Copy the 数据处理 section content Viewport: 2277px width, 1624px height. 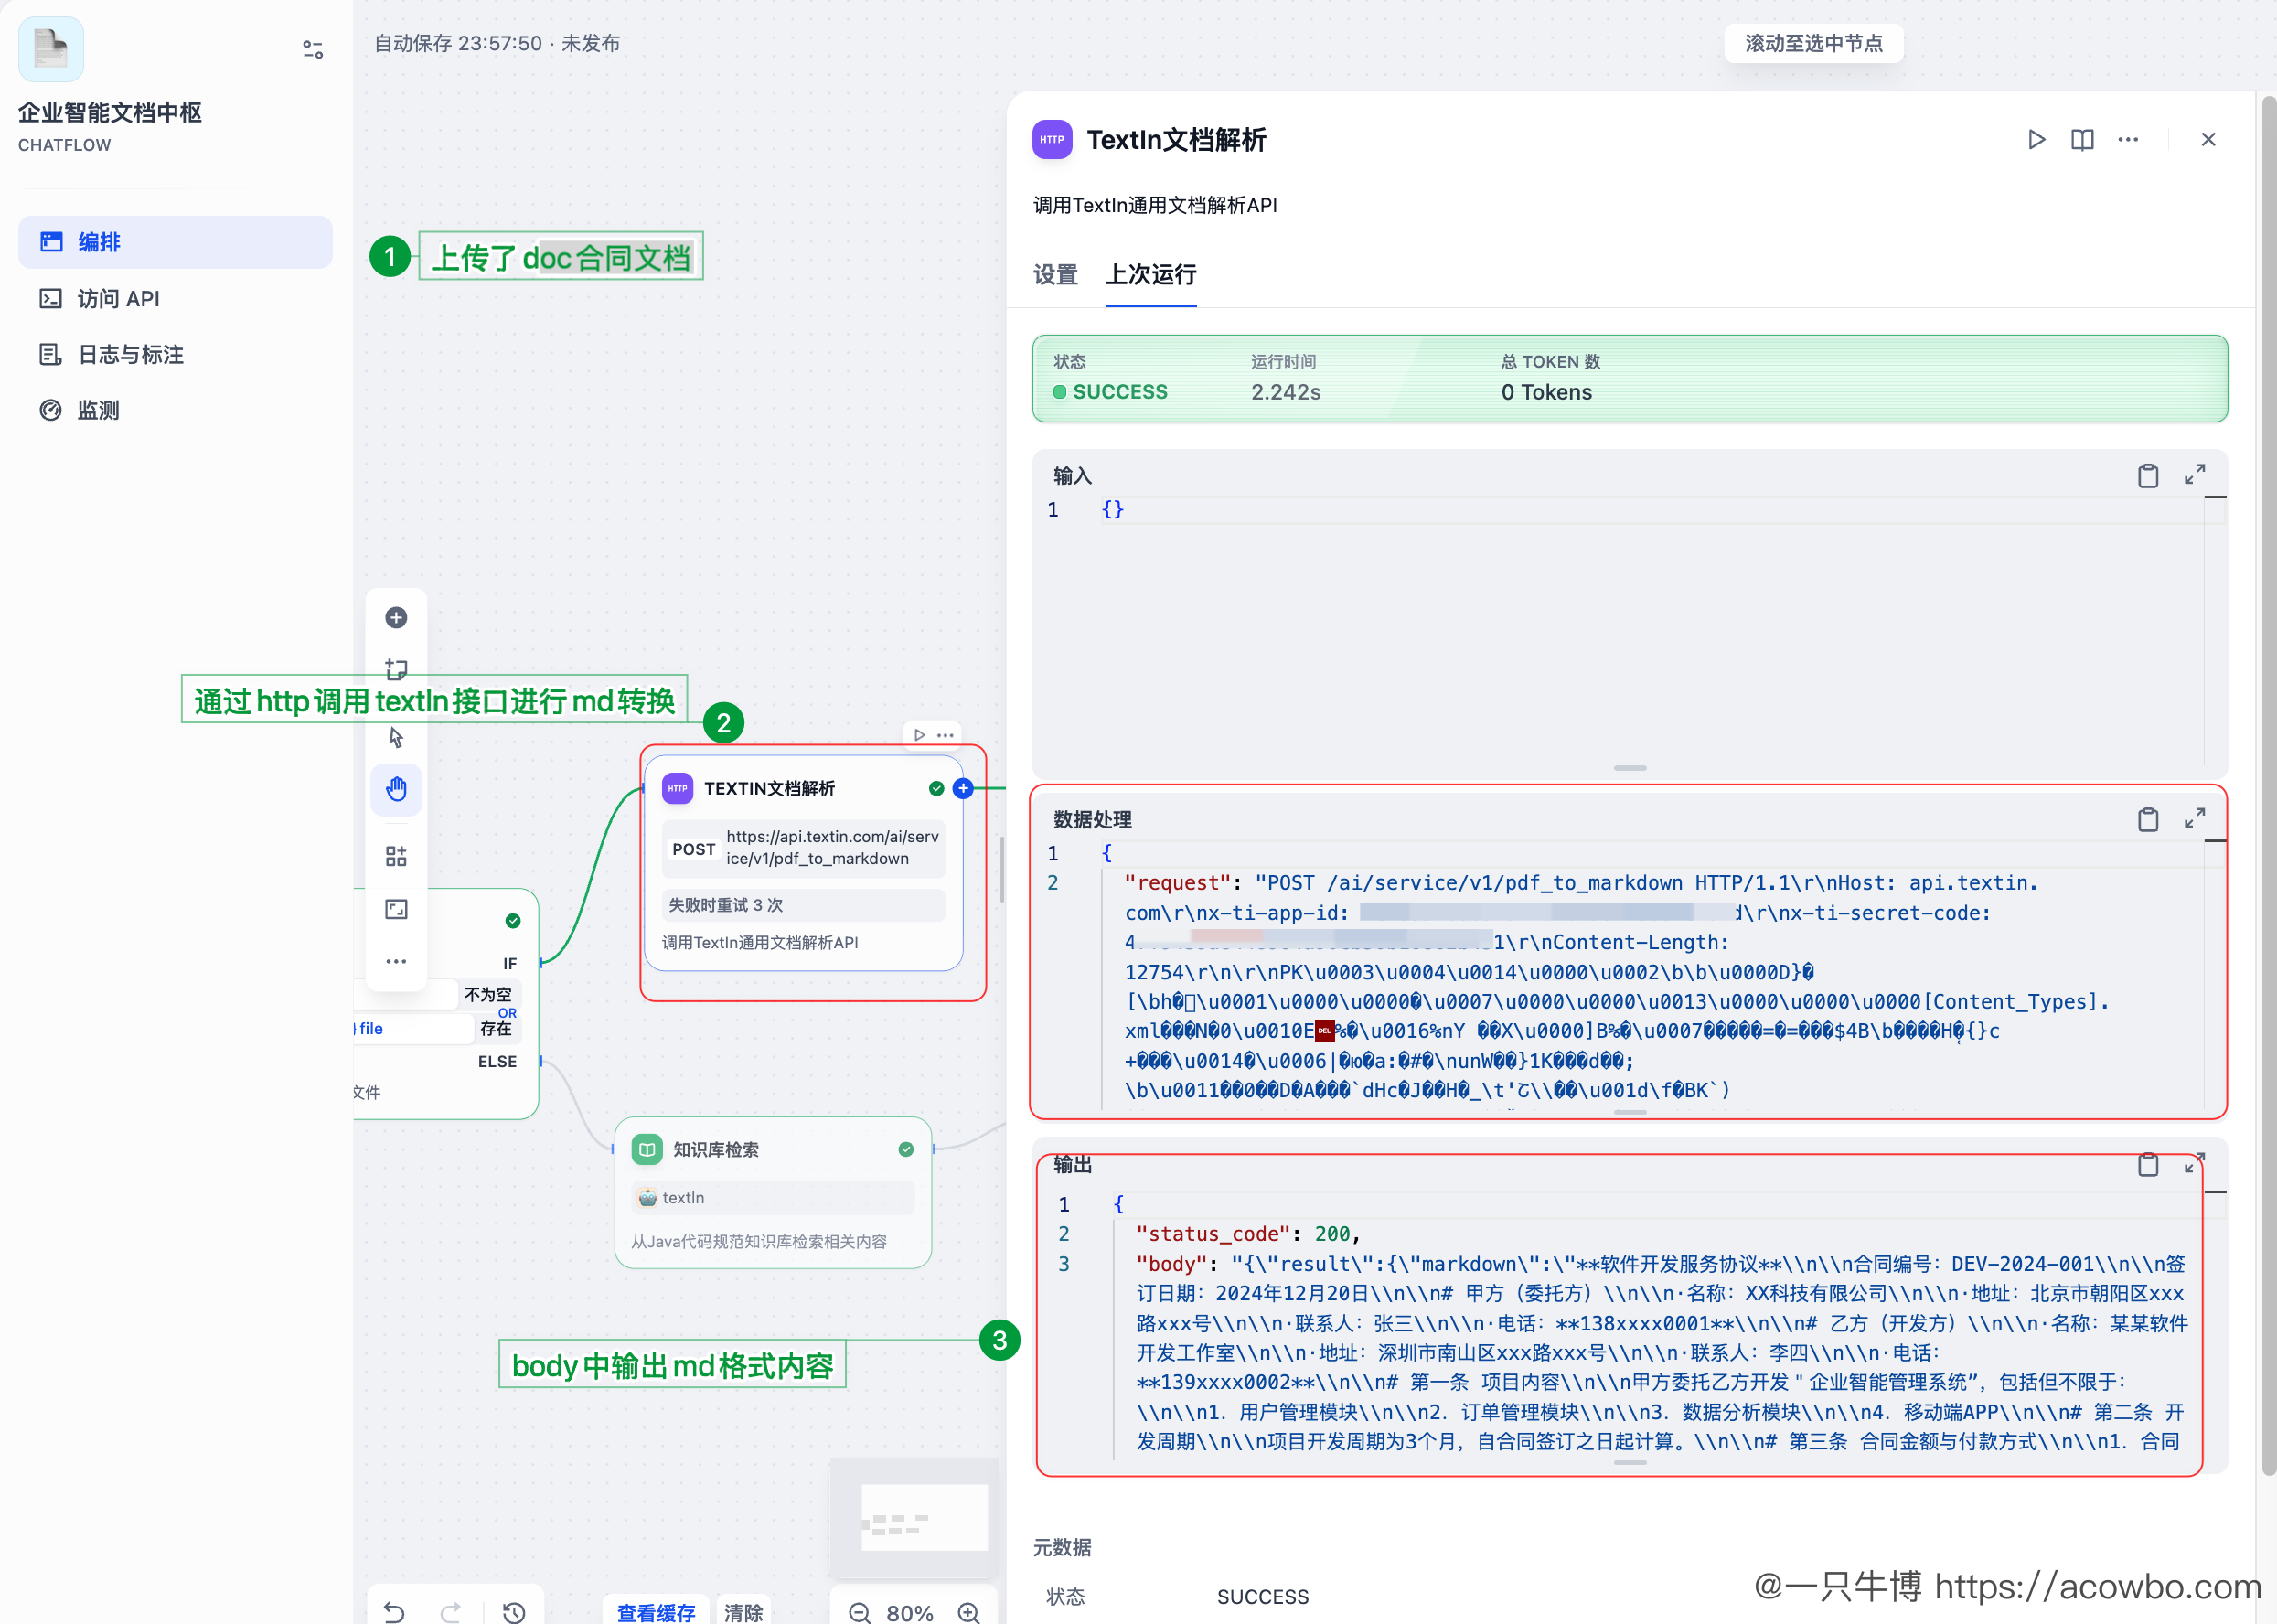[2147, 820]
